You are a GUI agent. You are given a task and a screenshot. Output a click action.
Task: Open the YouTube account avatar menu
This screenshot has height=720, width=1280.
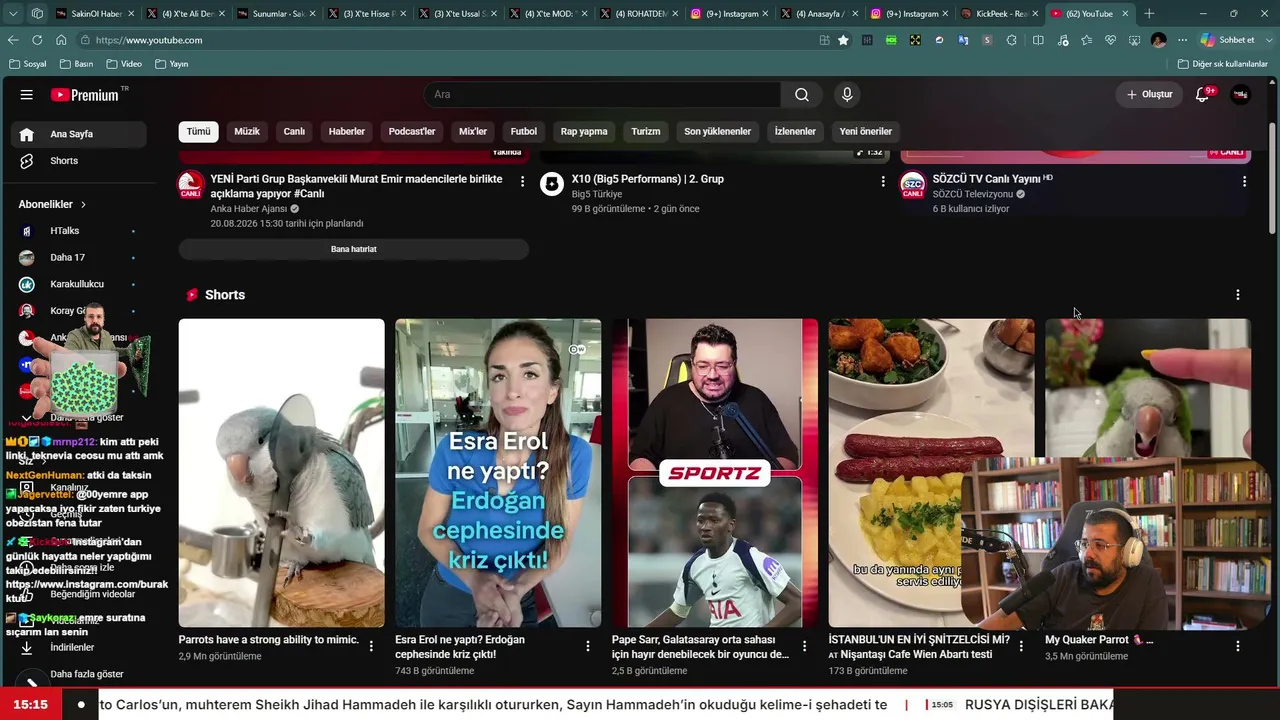pos(1240,95)
